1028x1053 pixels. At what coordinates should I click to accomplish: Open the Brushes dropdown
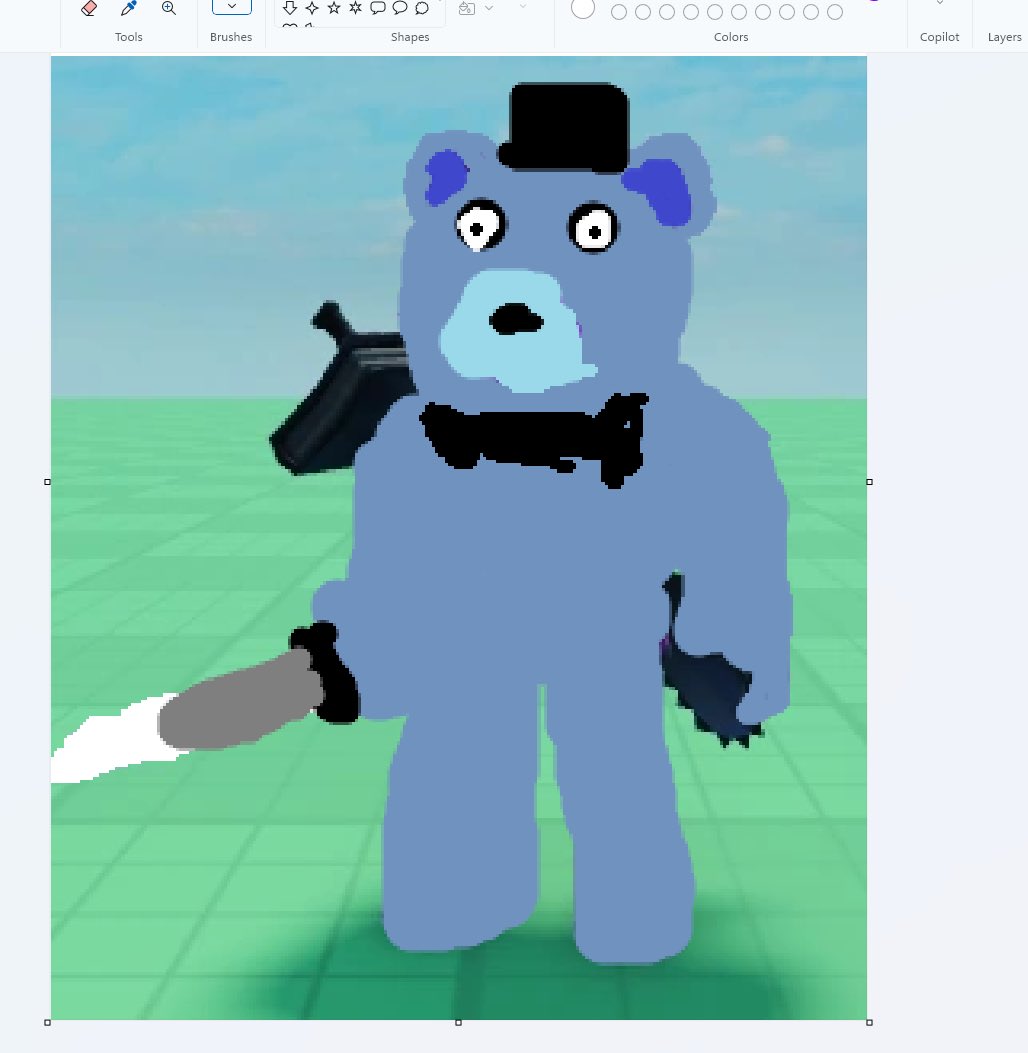click(x=232, y=7)
